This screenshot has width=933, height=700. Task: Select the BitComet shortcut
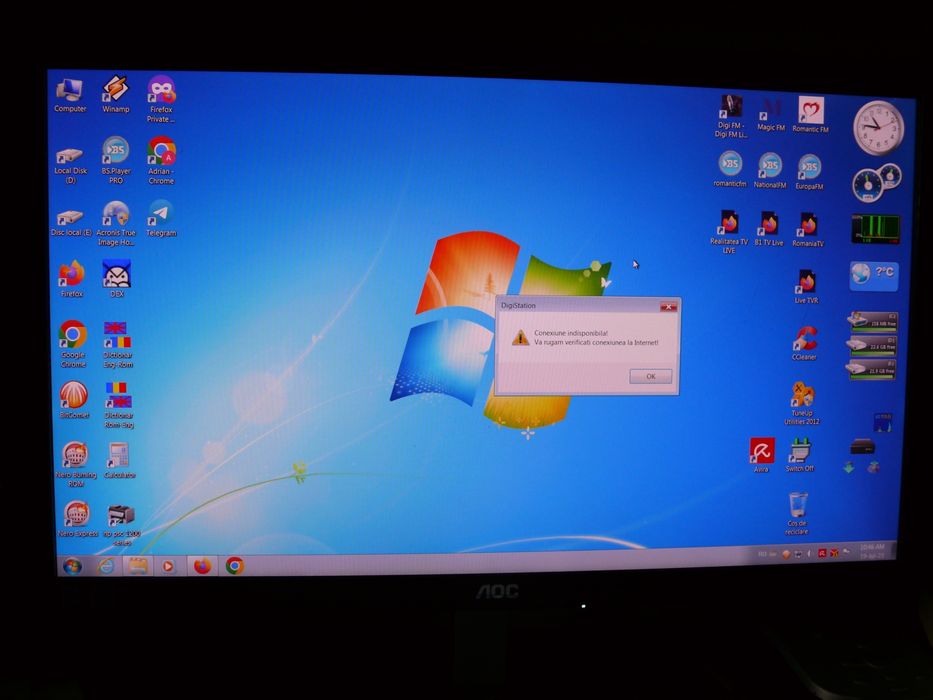[74, 400]
